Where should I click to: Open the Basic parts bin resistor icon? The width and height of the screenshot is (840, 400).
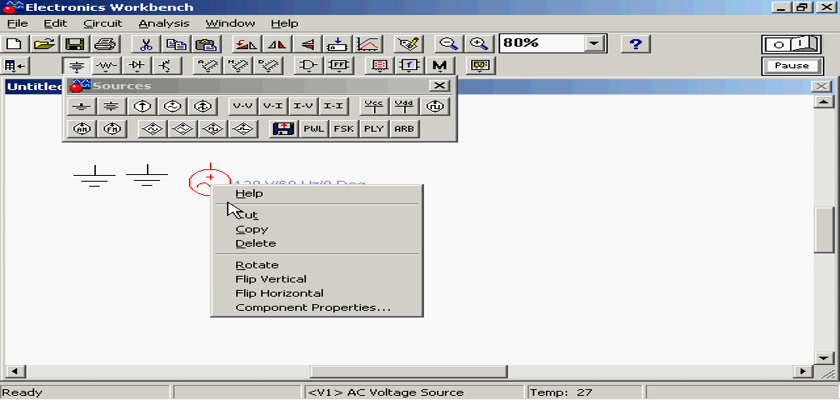tap(107, 66)
